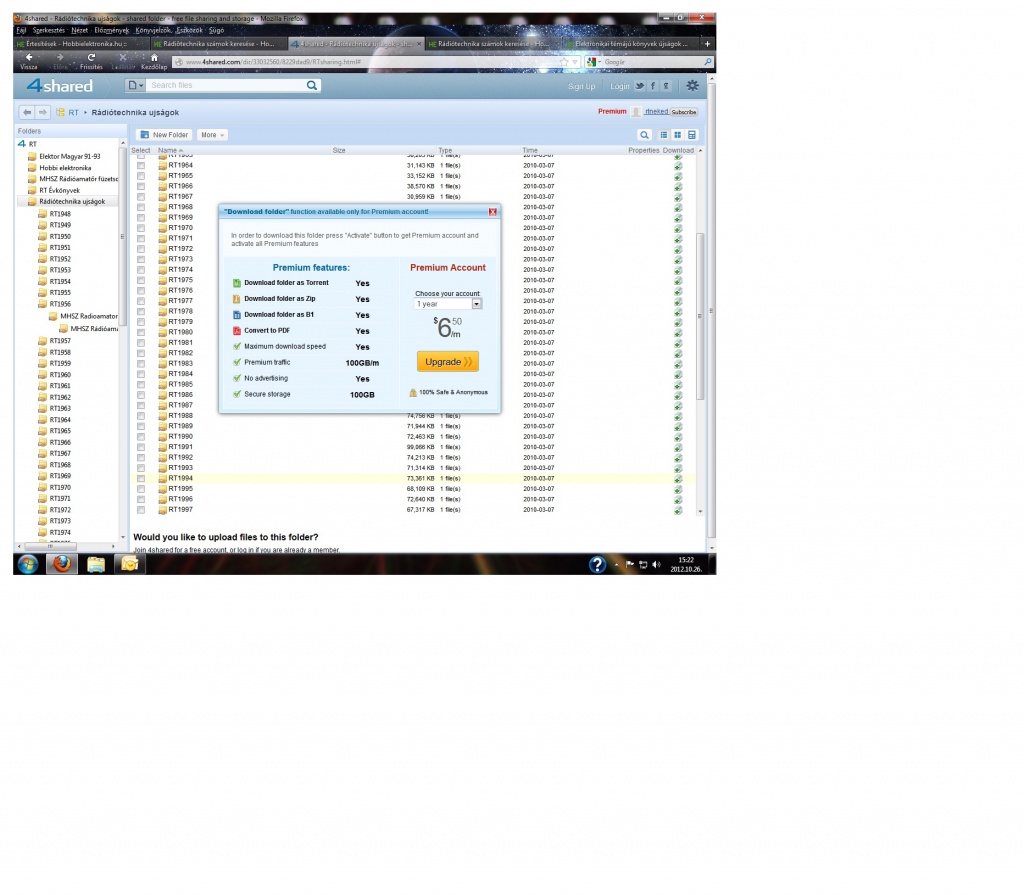Tick the checkbox for RT1964
Image resolution: width=1024 pixels, height=895 pixels.
click(141, 166)
